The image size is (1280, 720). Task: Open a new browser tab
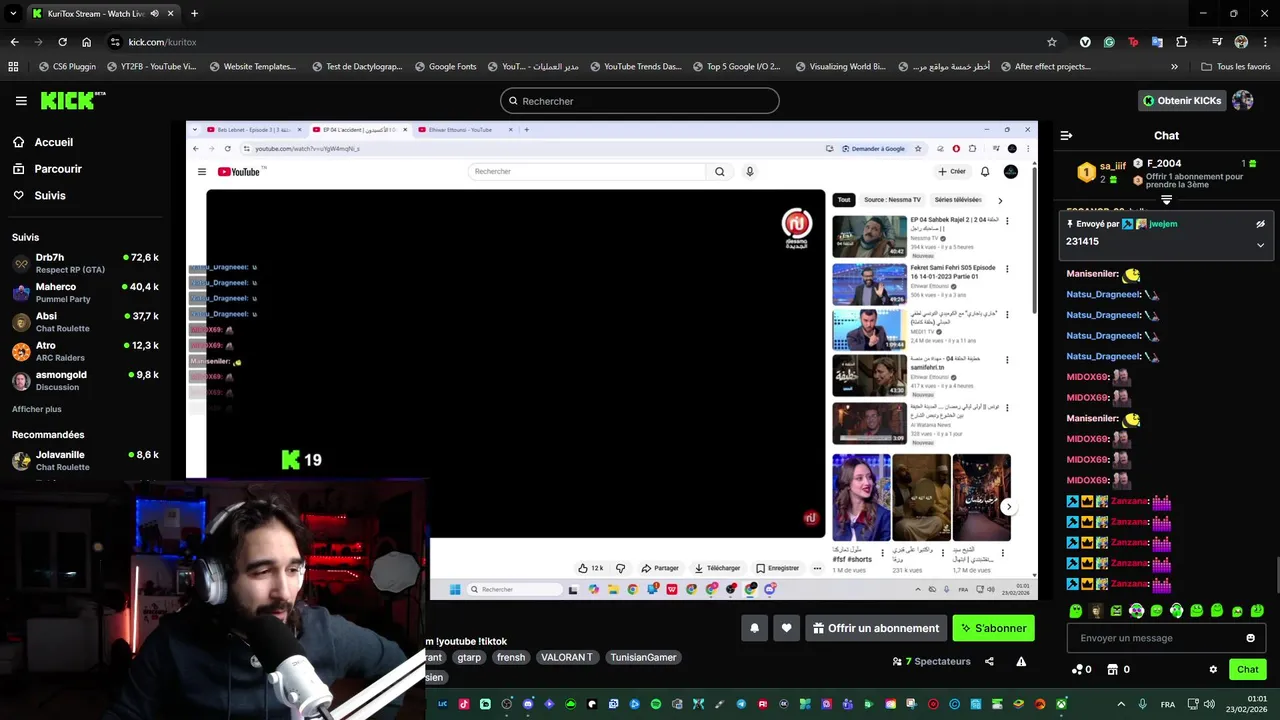click(x=194, y=14)
